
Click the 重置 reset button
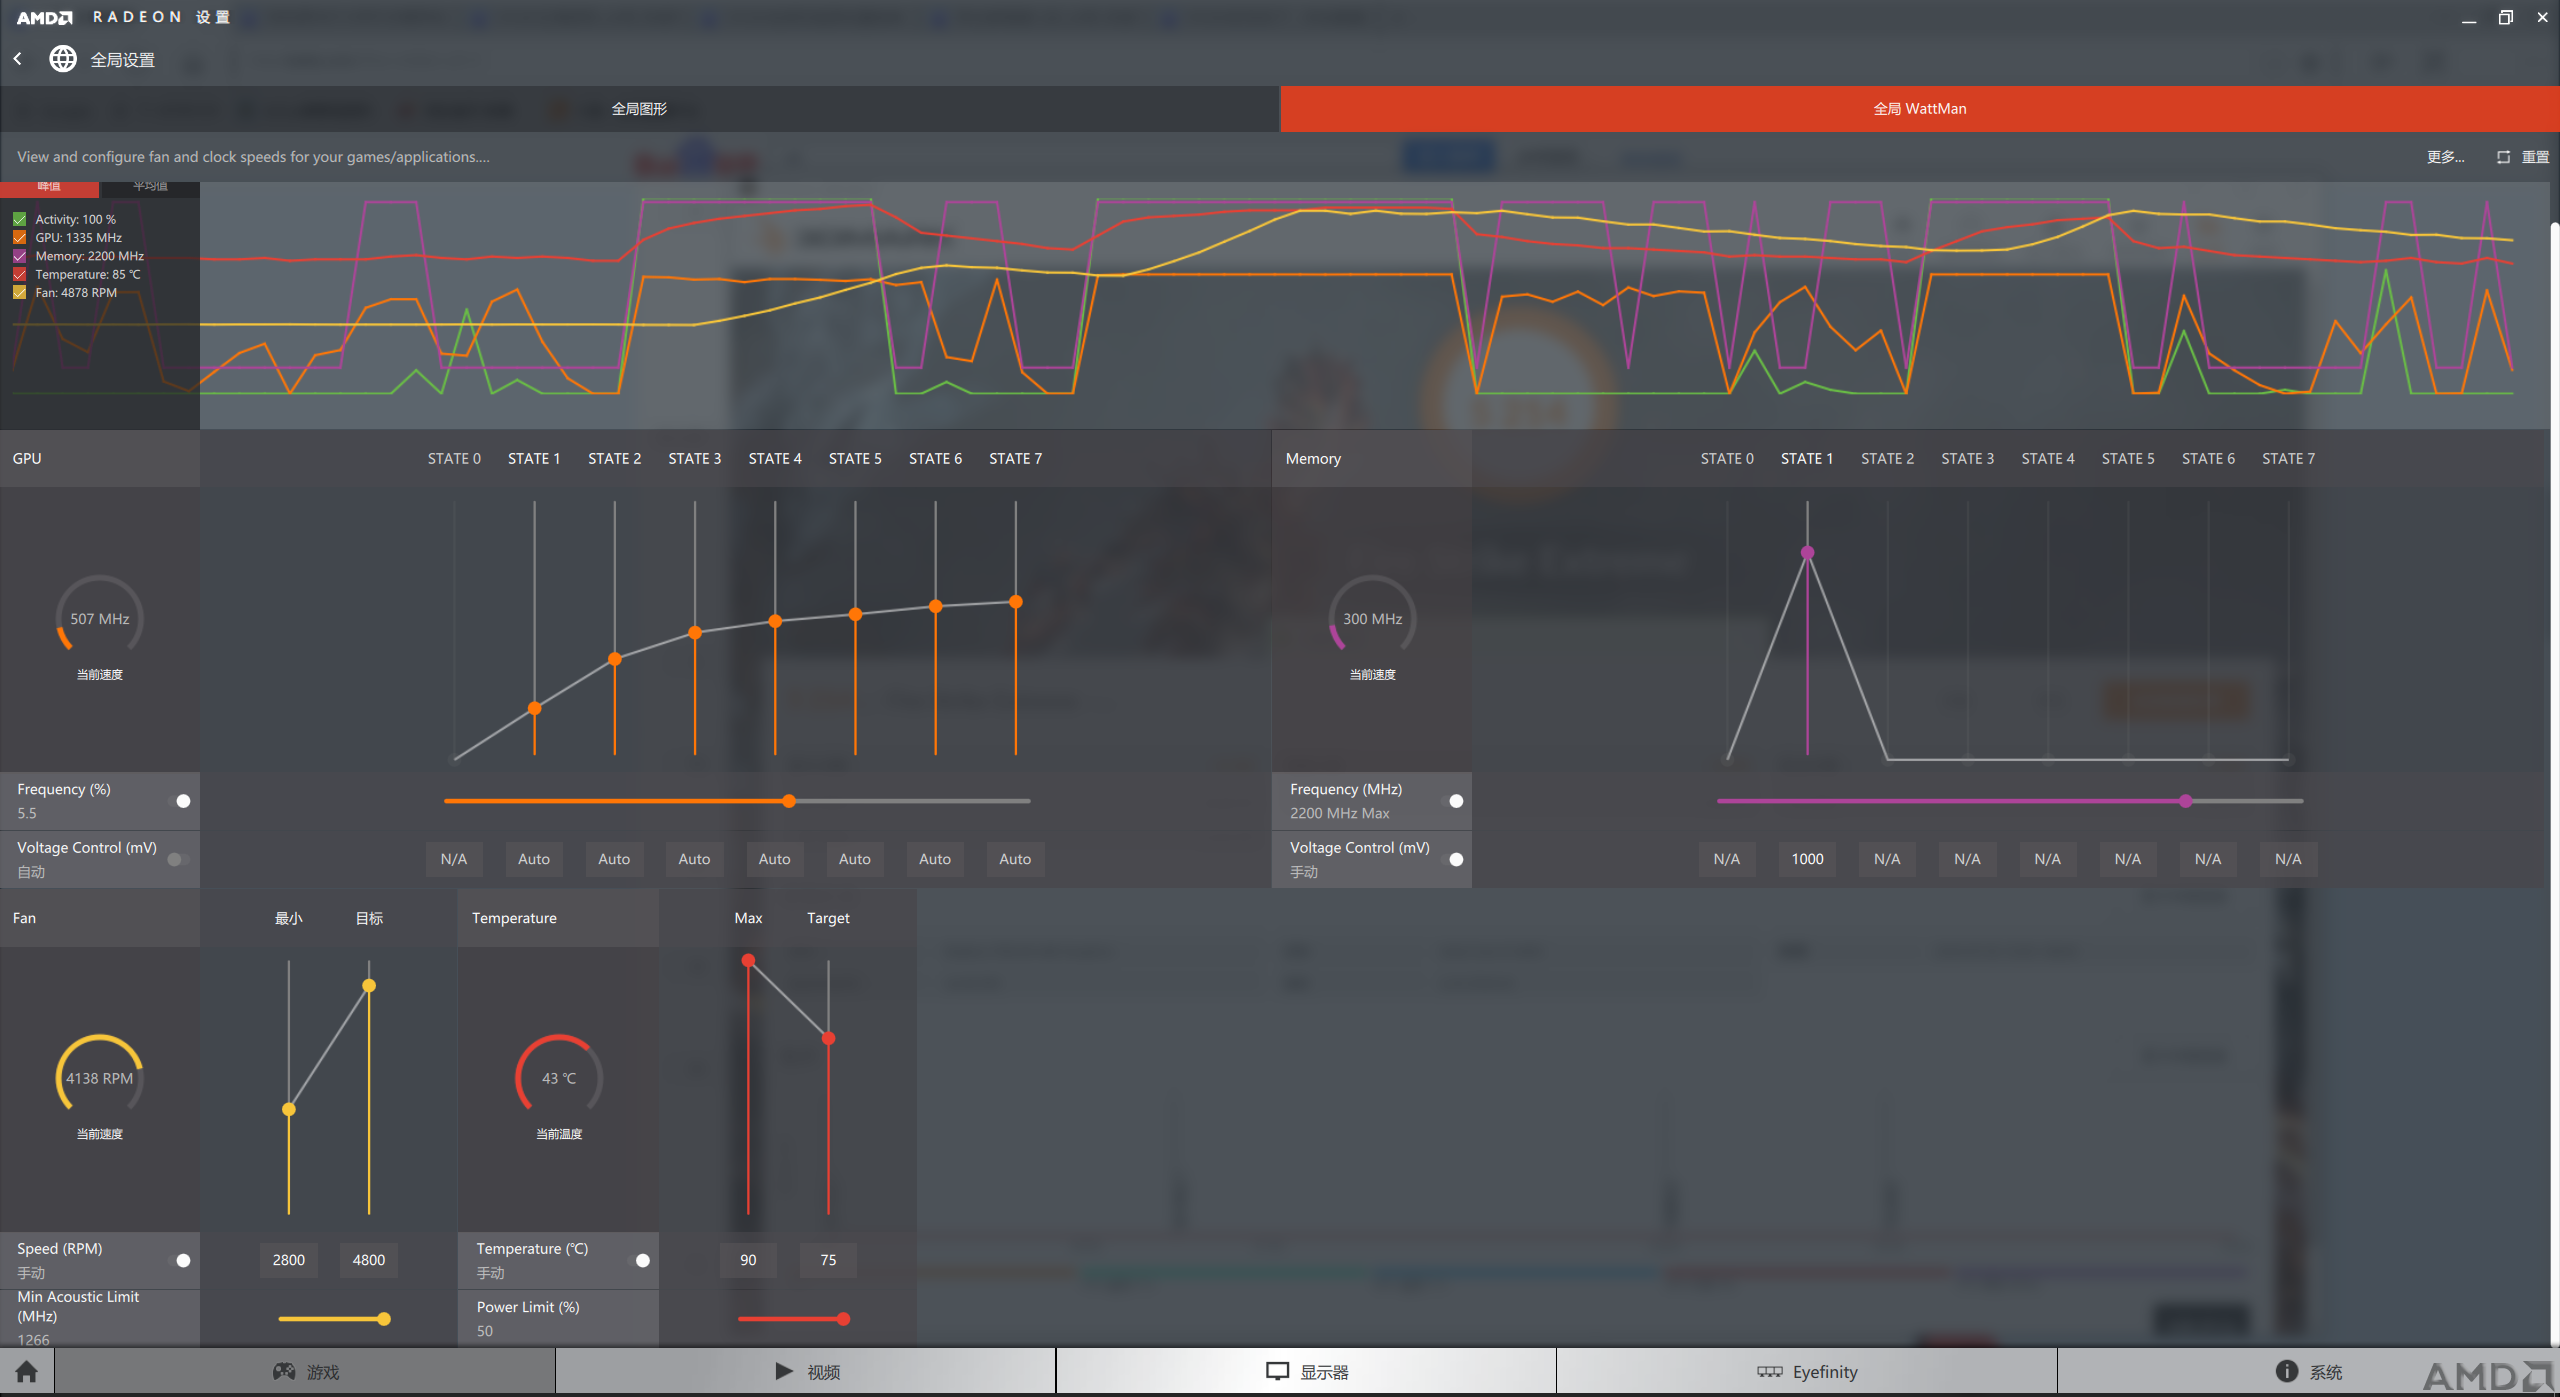(x=2535, y=157)
